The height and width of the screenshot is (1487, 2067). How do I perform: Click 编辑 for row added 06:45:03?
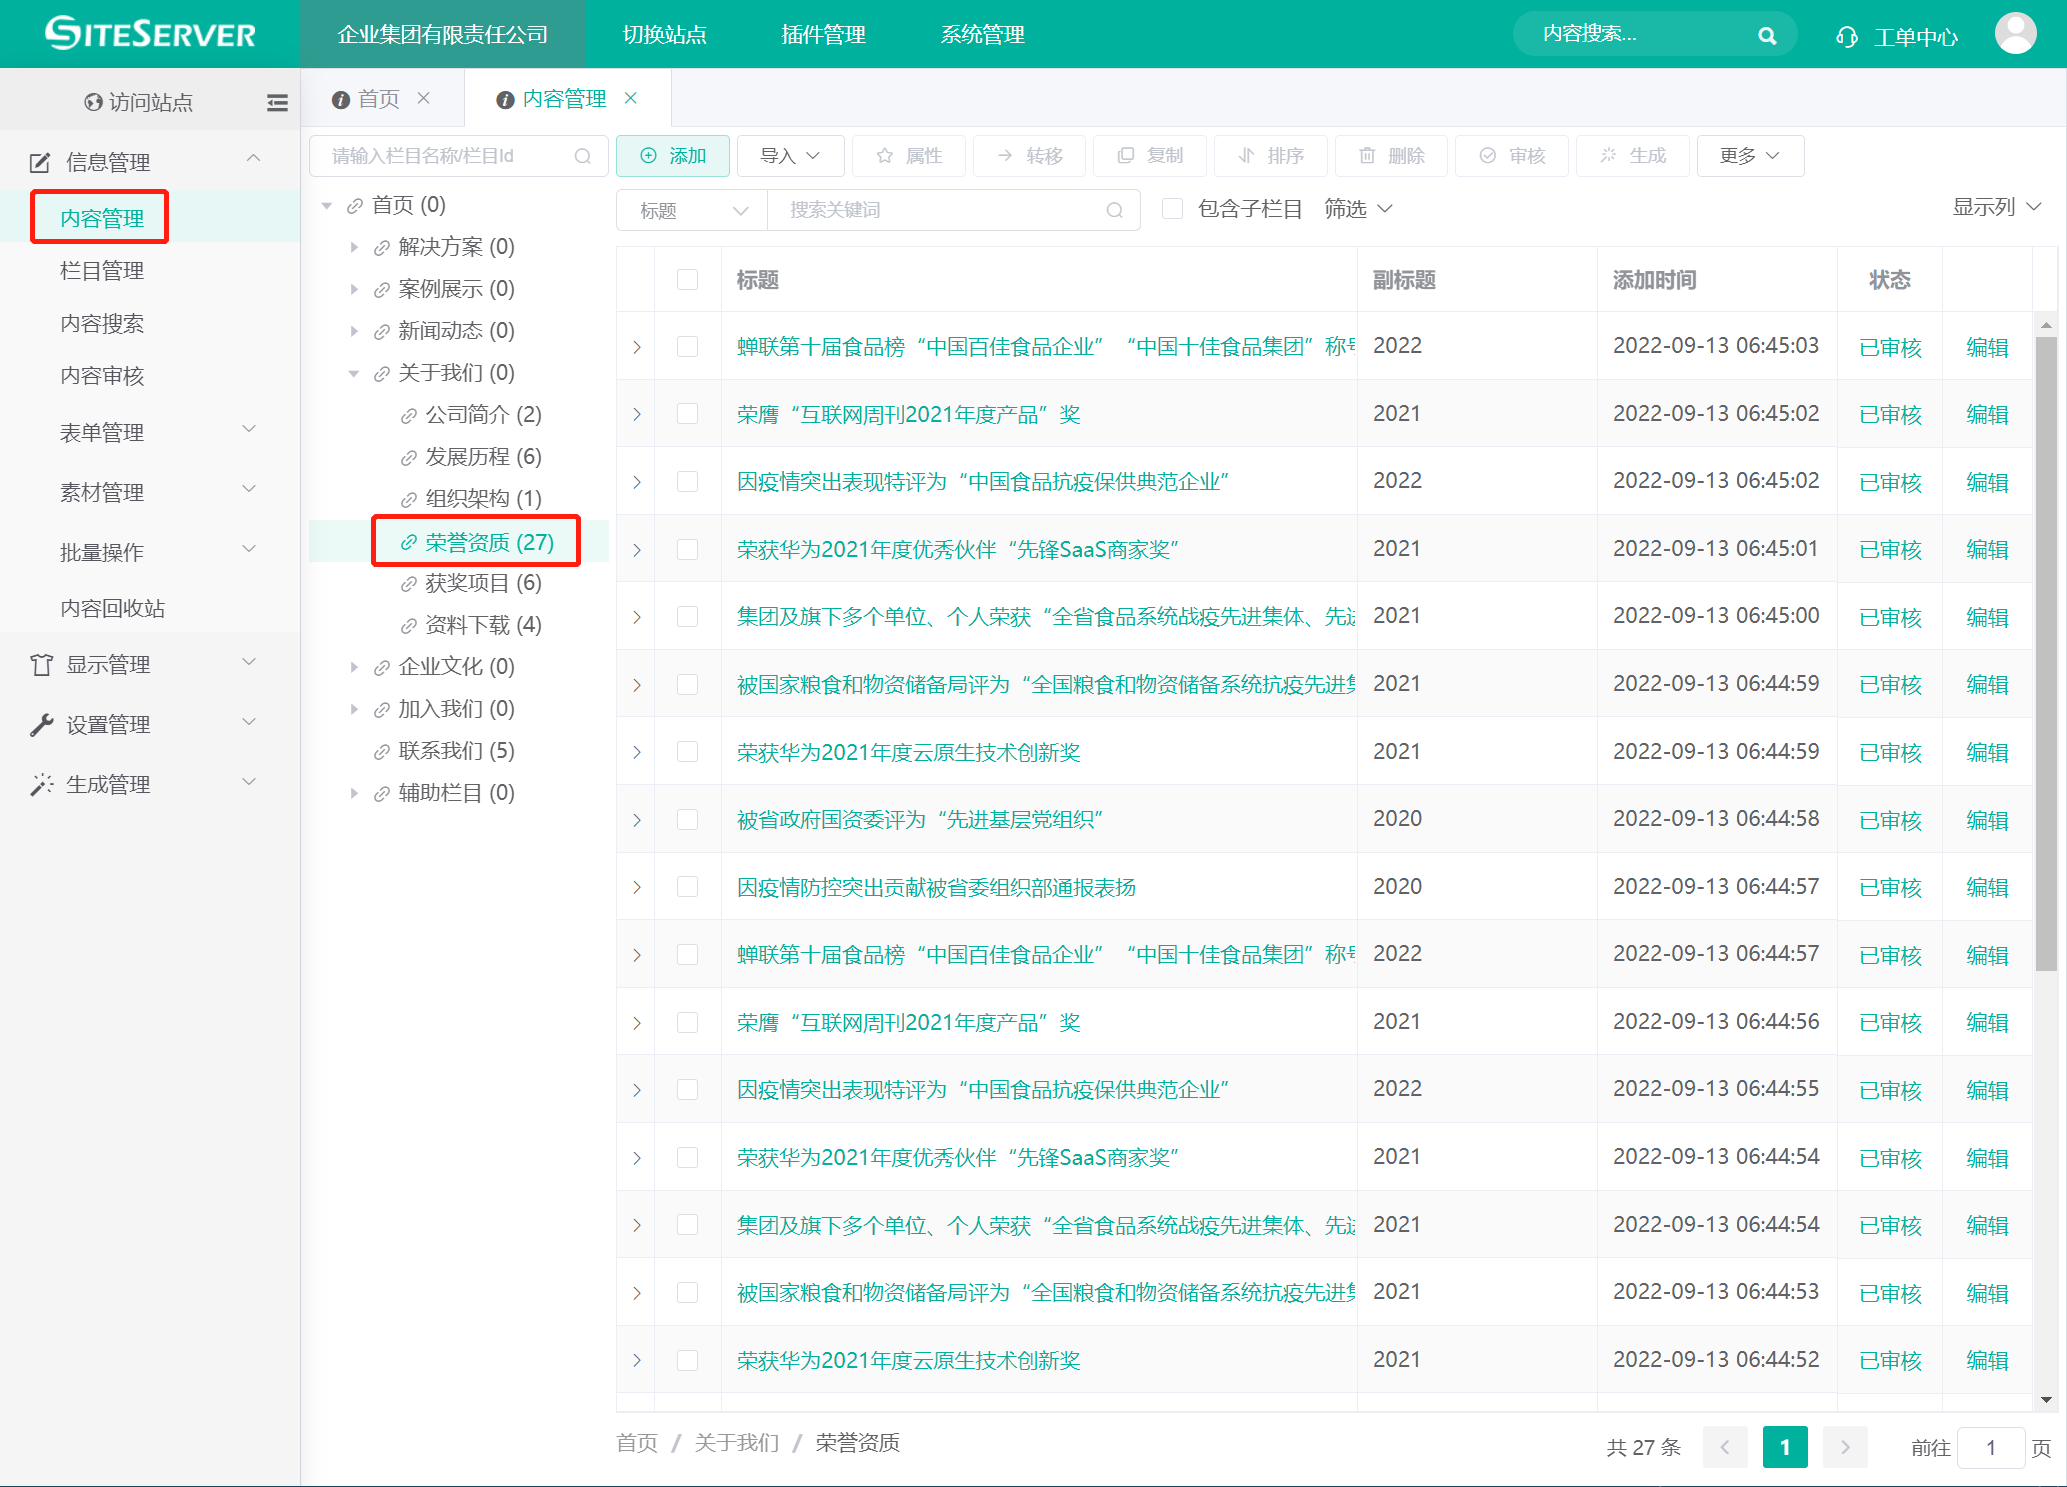[1987, 347]
